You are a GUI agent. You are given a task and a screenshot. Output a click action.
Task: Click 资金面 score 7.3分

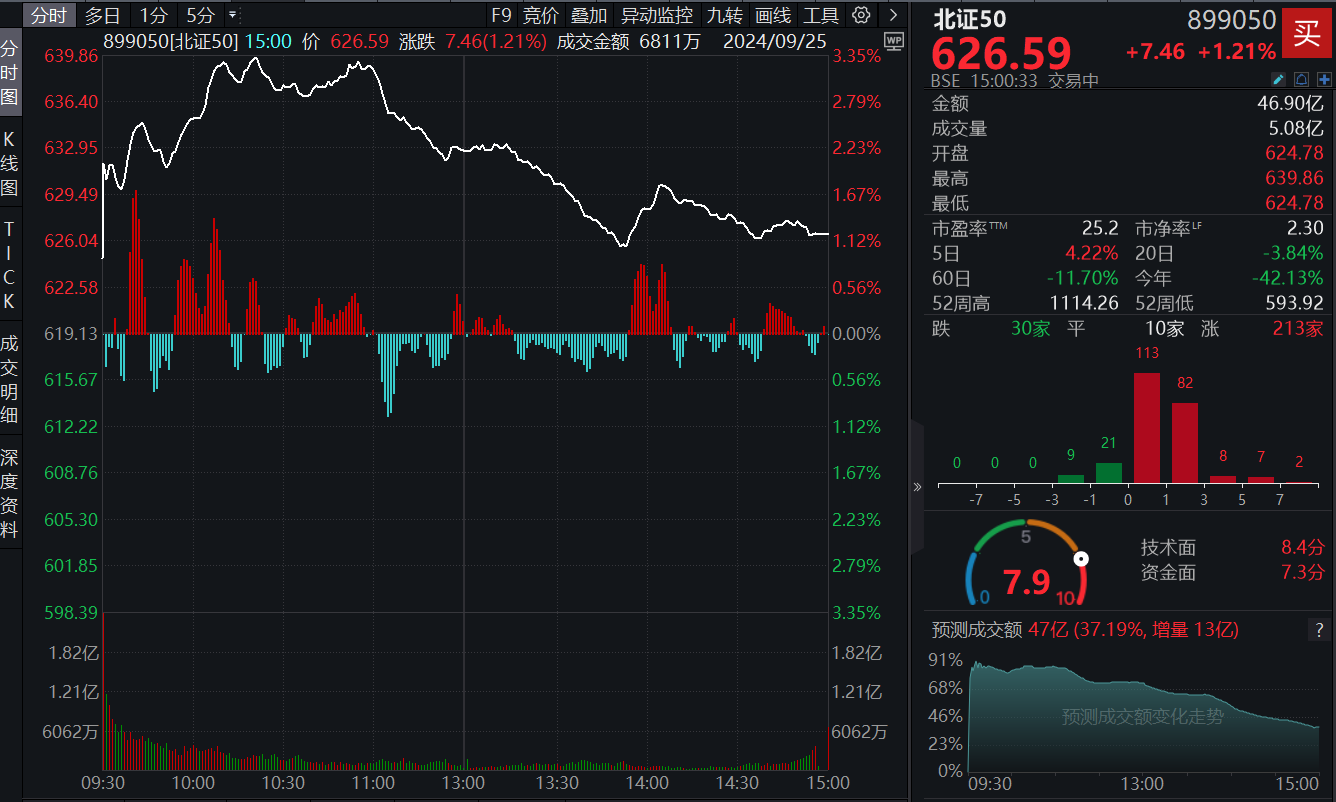(x=1303, y=572)
